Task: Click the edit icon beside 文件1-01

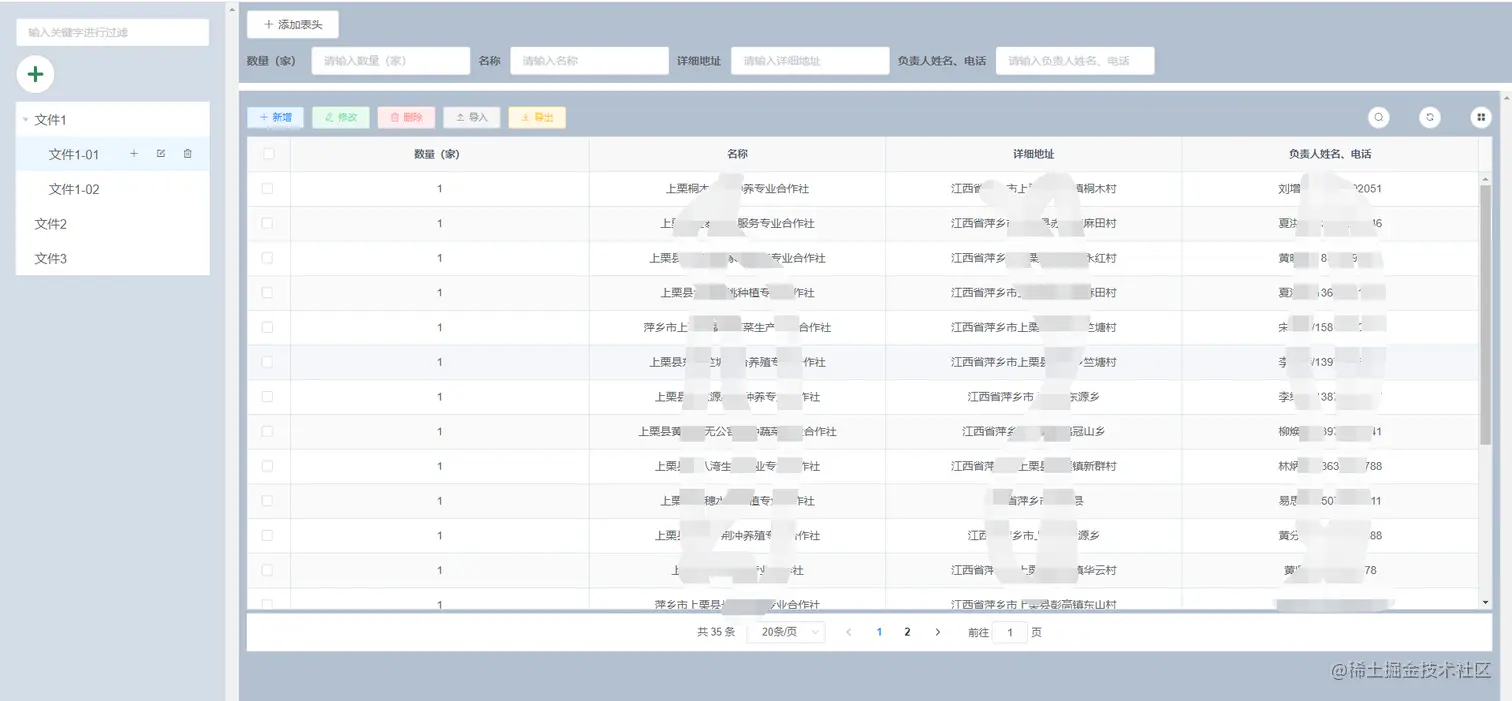Action: (x=161, y=154)
